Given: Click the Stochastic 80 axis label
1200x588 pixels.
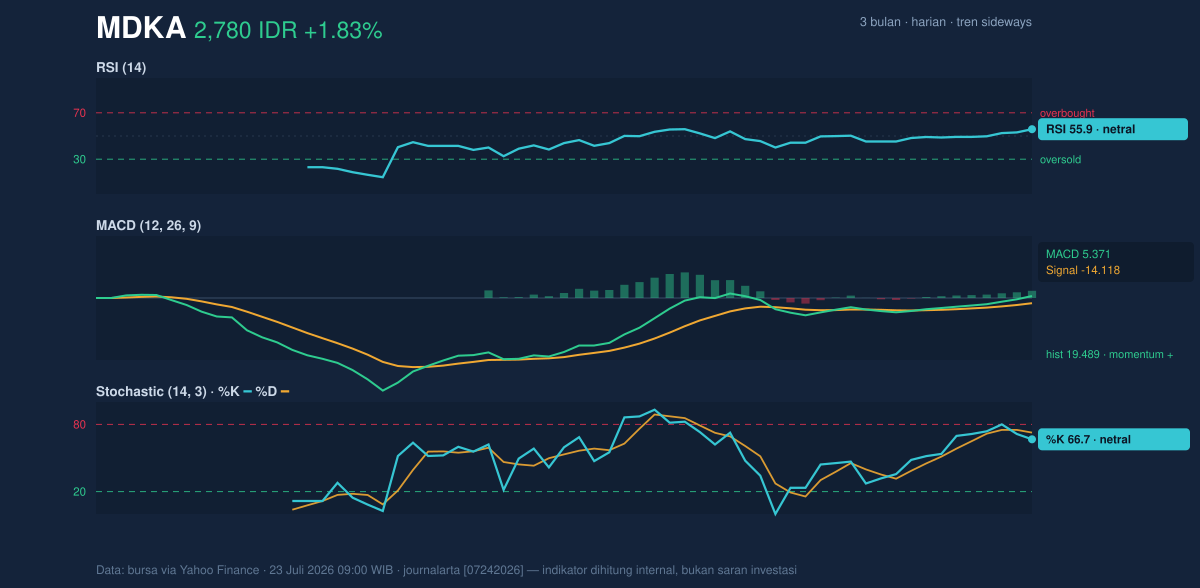Looking at the screenshot, I should (79, 425).
